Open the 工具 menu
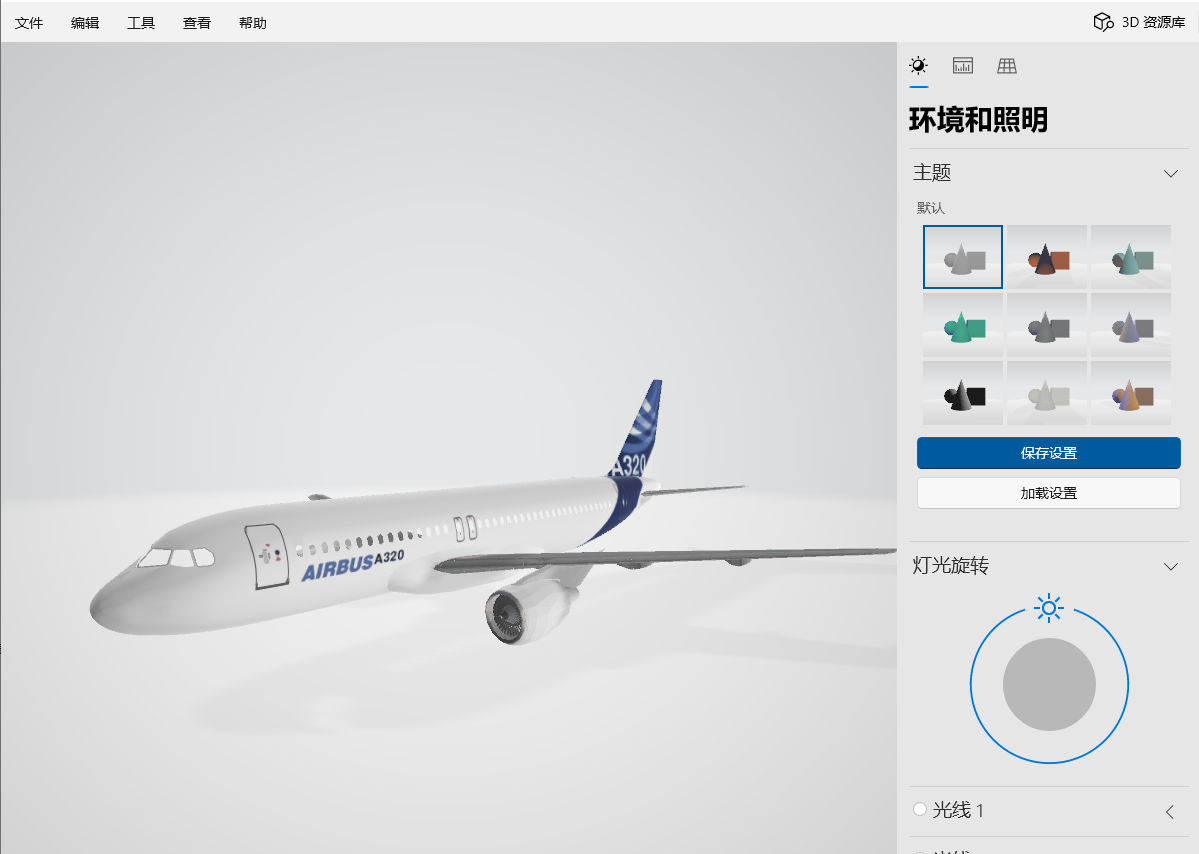This screenshot has height=854, width=1199. click(141, 23)
